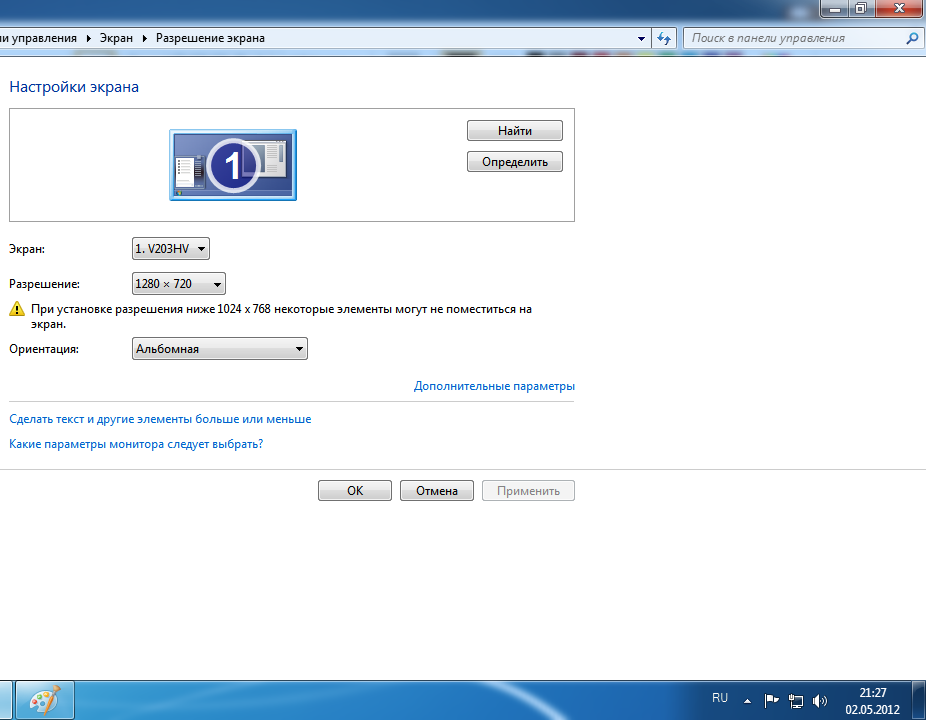The width and height of the screenshot is (926, 720).
Task: Minimize the control panel window
Action: pos(834,8)
